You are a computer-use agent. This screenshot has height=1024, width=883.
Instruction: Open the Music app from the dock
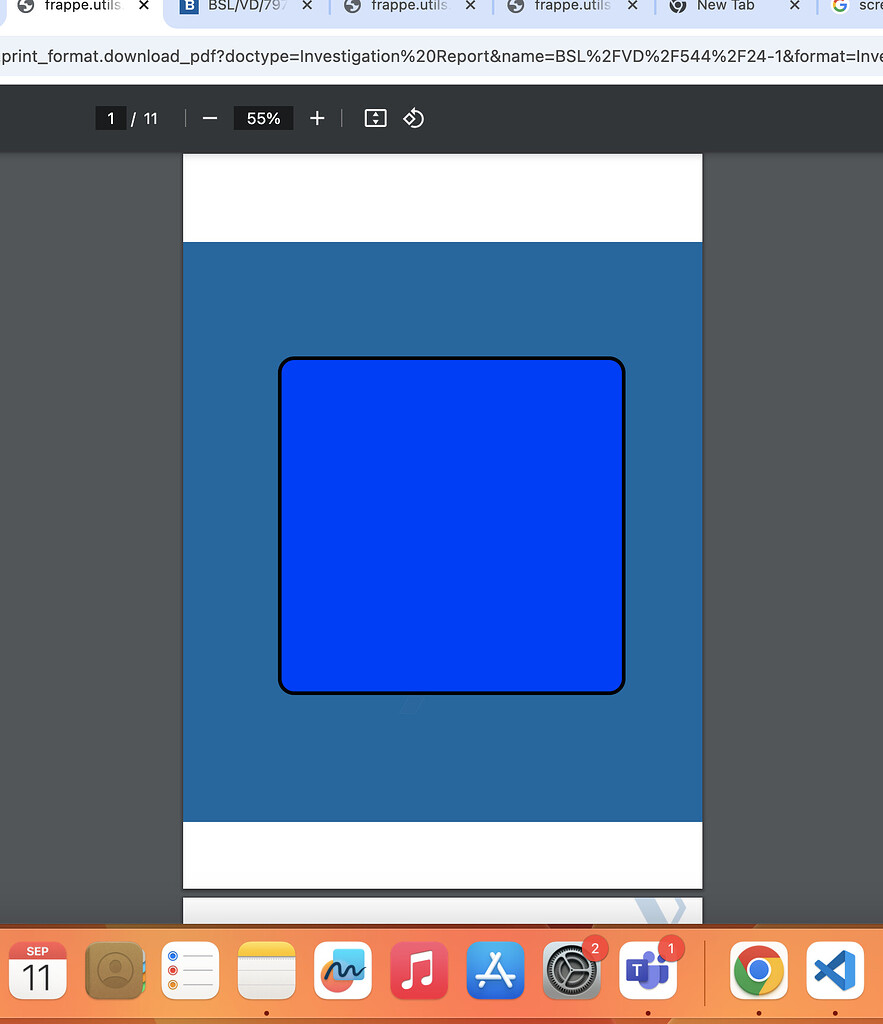point(419,971)
